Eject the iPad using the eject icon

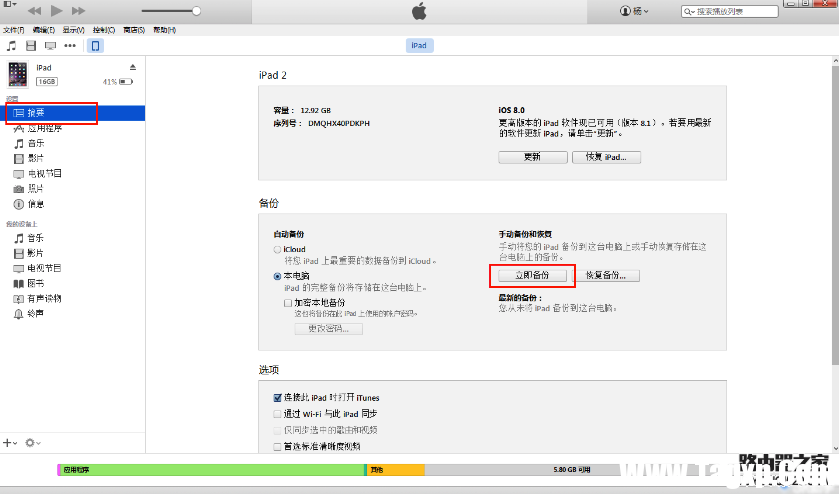(x=133, y=67)
